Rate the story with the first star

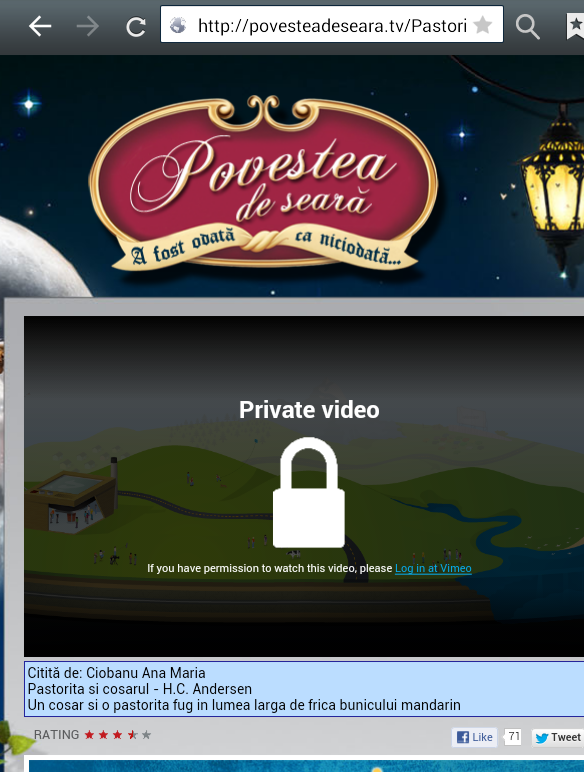89,735
